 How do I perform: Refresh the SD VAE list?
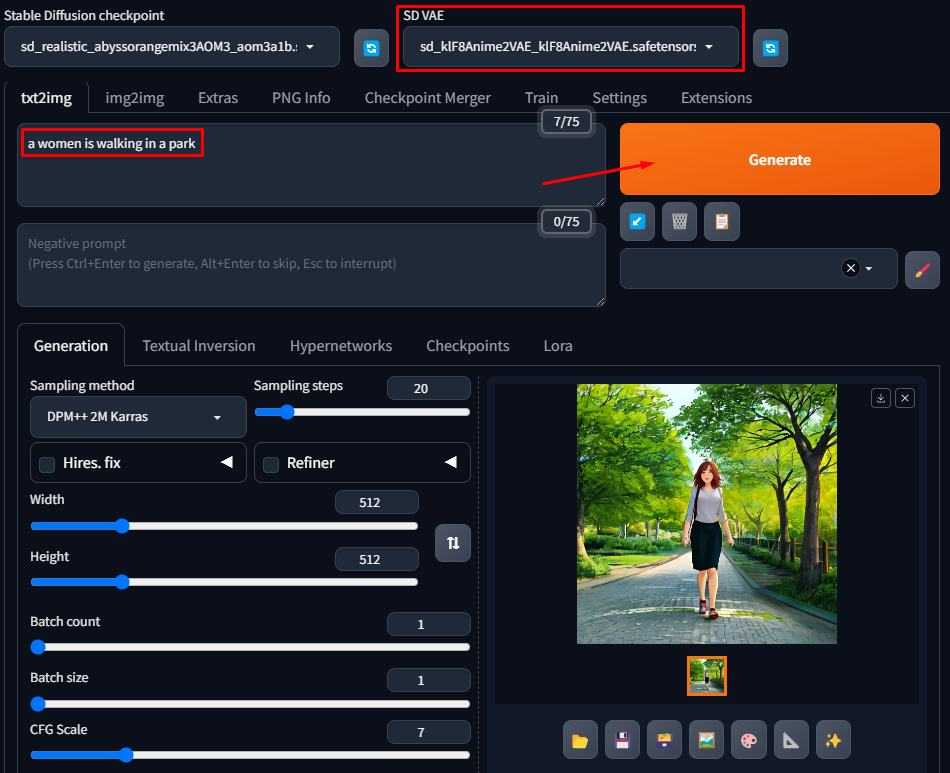(x=770, y=48)
